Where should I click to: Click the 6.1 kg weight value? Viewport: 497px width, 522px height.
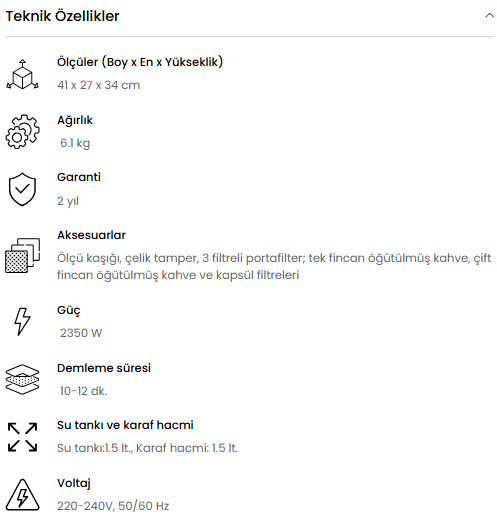click(x=75, y=143)
